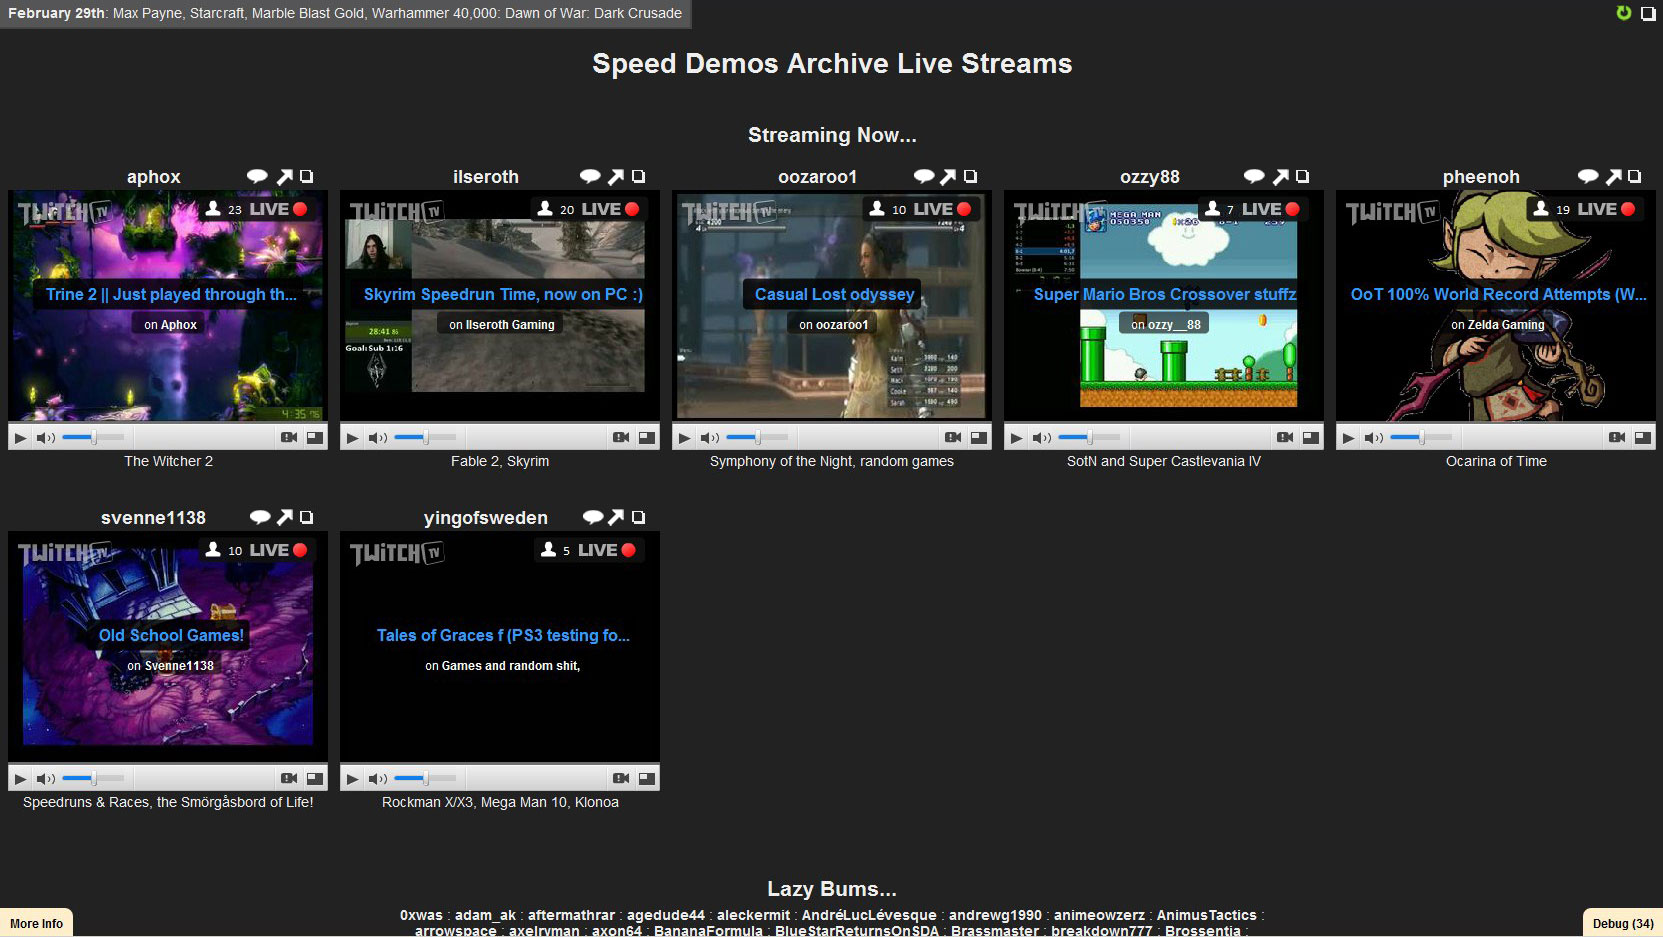Open chat bubble for pheenoh stream

point(1587,177)
